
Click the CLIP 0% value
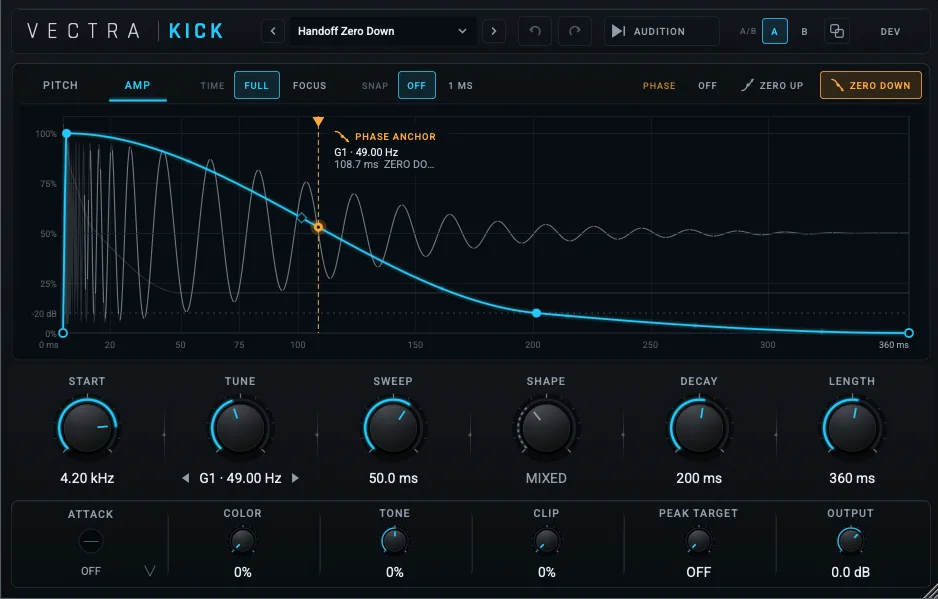pos(546,572)
